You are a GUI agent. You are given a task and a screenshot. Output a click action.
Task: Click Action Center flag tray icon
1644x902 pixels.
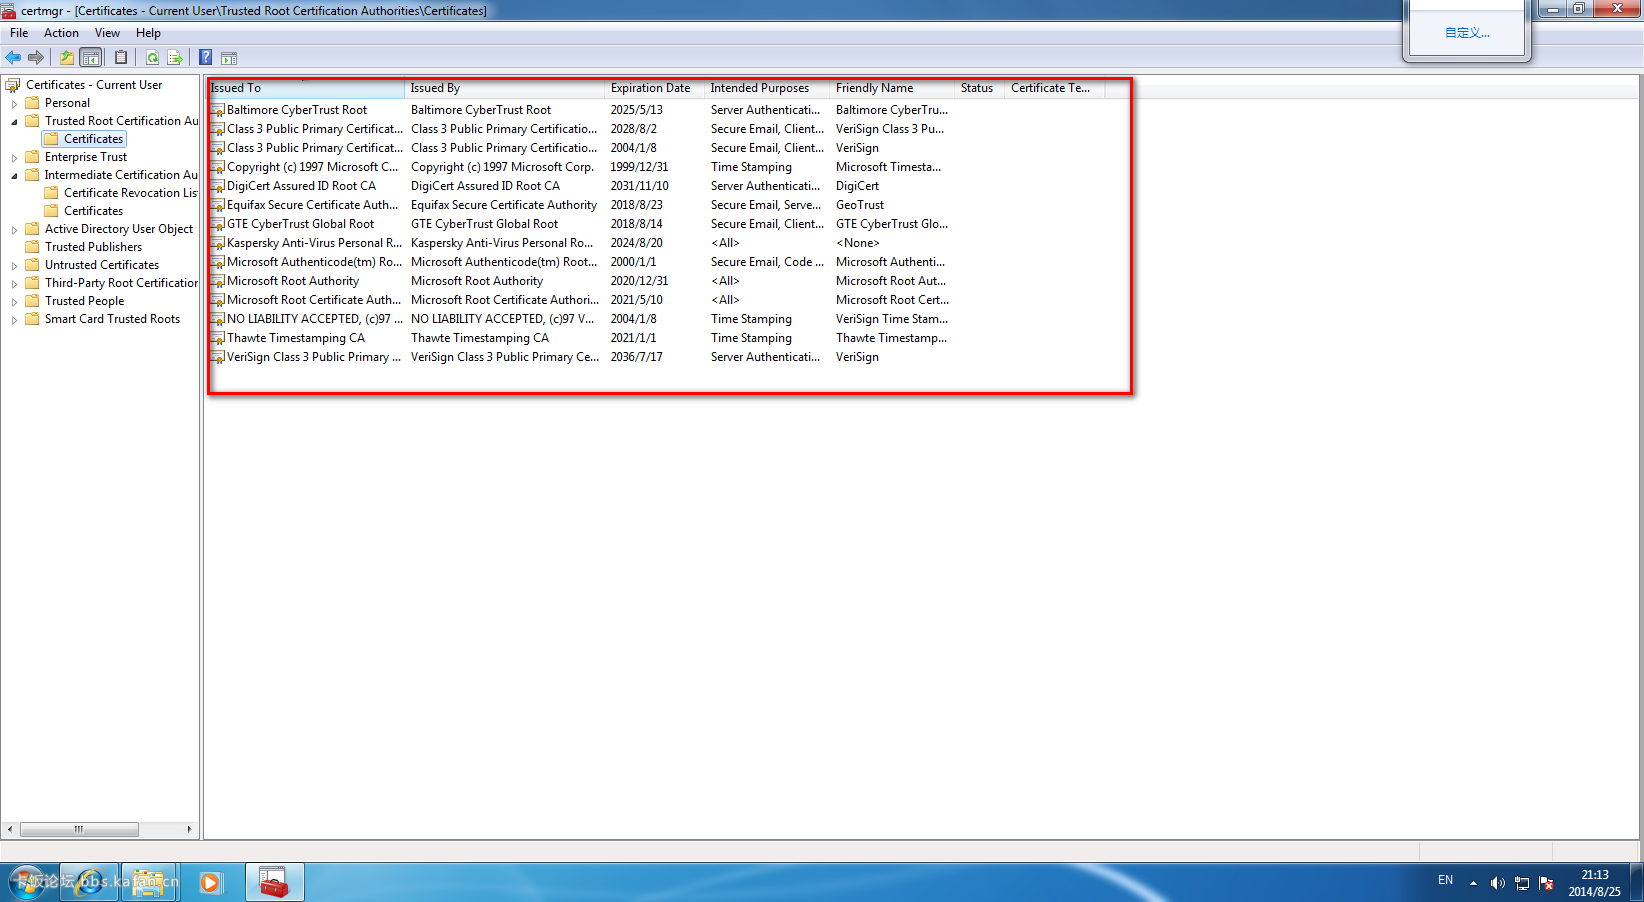(x=1547, y=883)
